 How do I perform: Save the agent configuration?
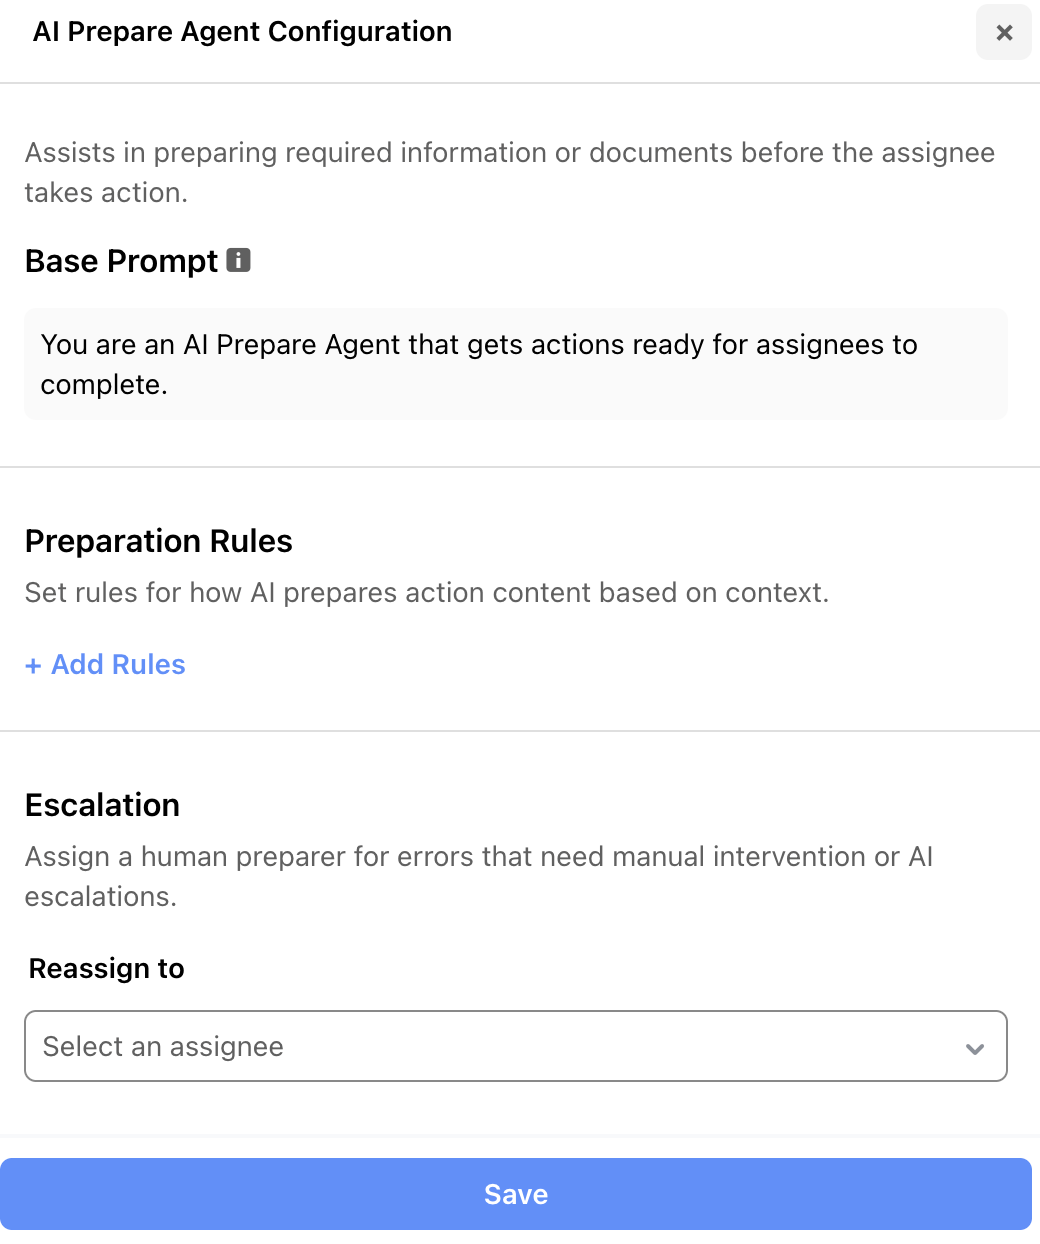(516, 1194)
